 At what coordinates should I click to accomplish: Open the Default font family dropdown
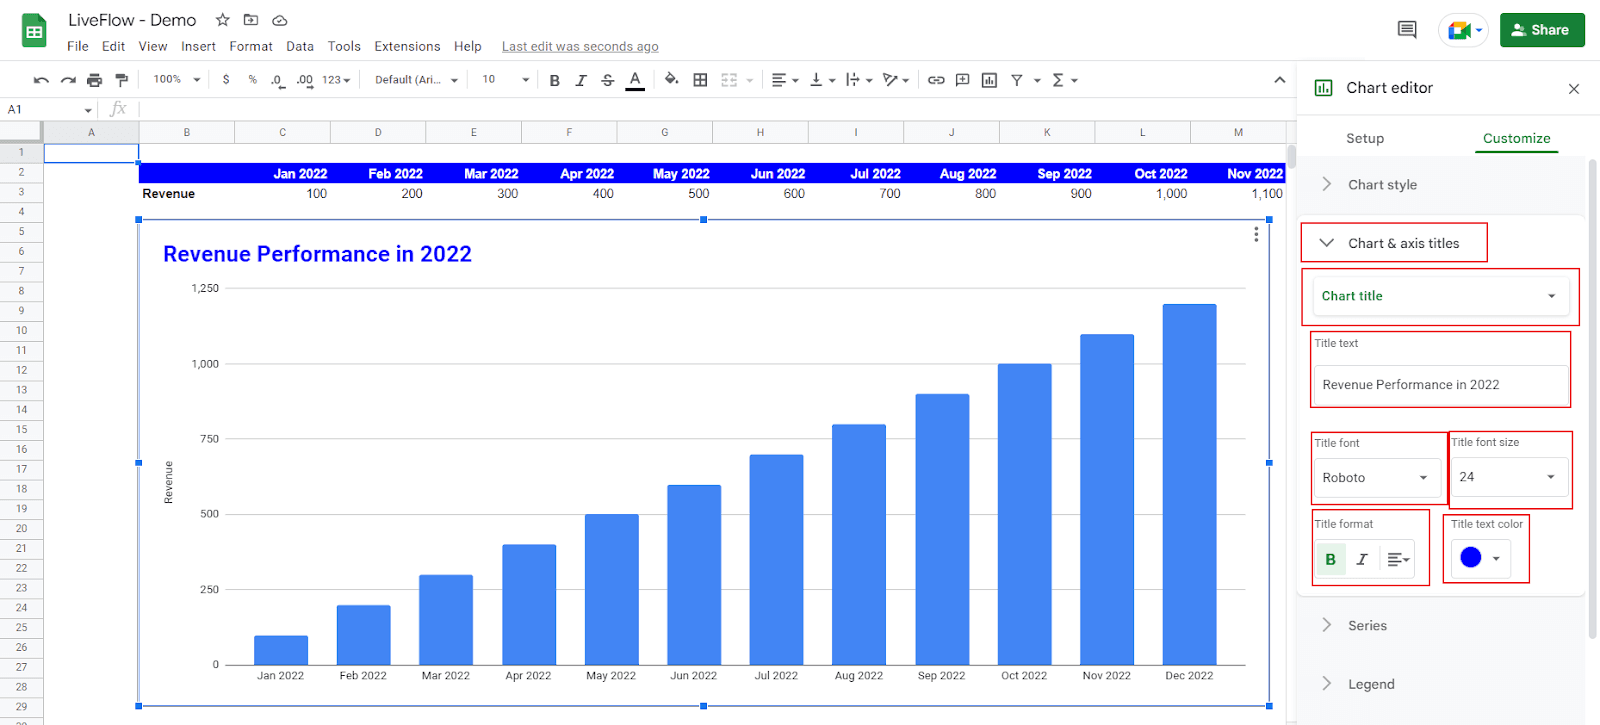pyautogui.click(x=416, y=80)
